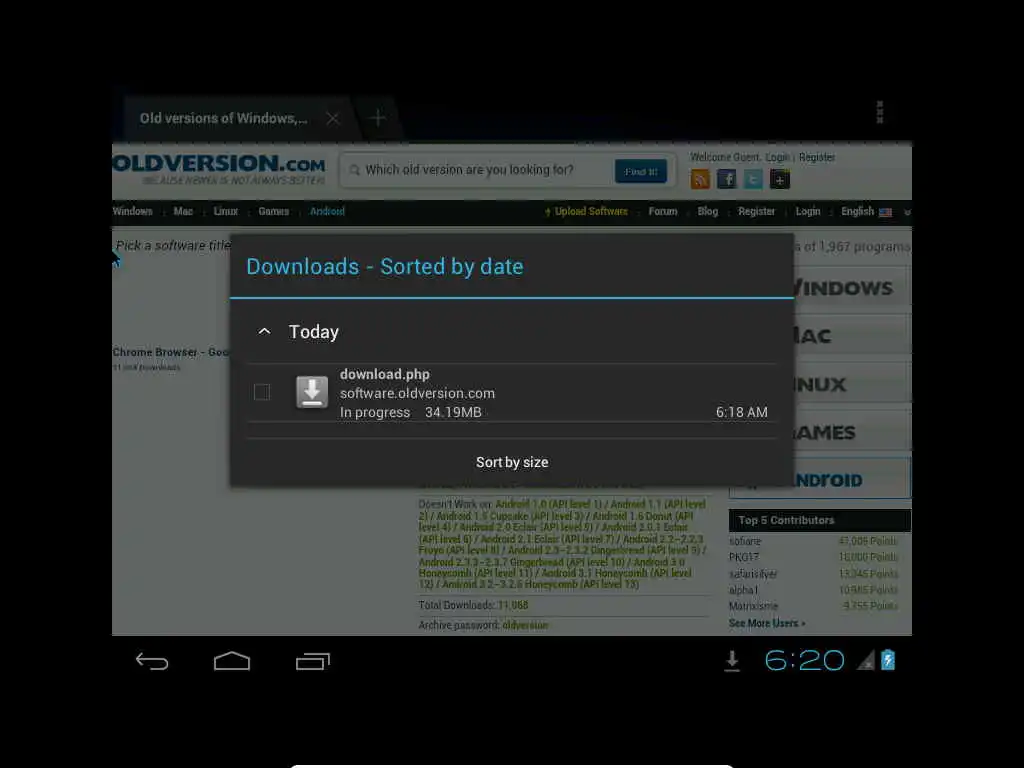Open contributor Matrixisme profile
This screenshot has width=1024, height=768.
point(754,607)
